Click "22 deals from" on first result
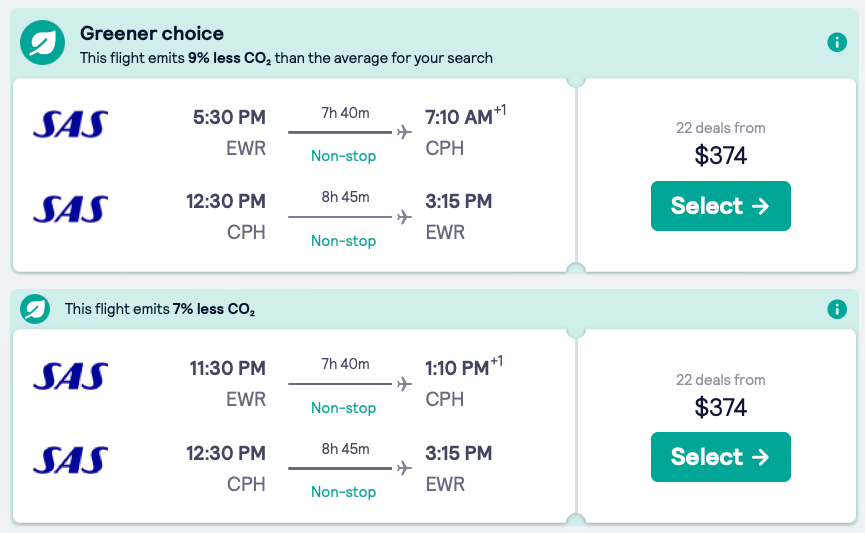865x533 pixels. pyautogui.click(x=721, y=128)
